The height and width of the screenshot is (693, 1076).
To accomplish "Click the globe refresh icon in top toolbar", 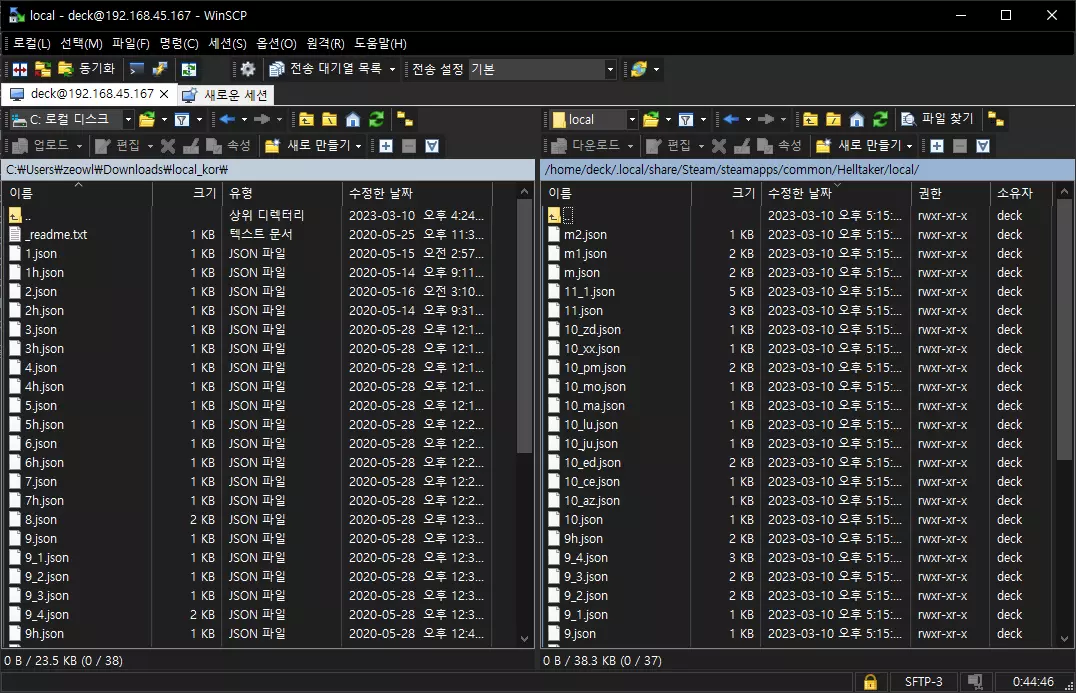I will (638, 69).
